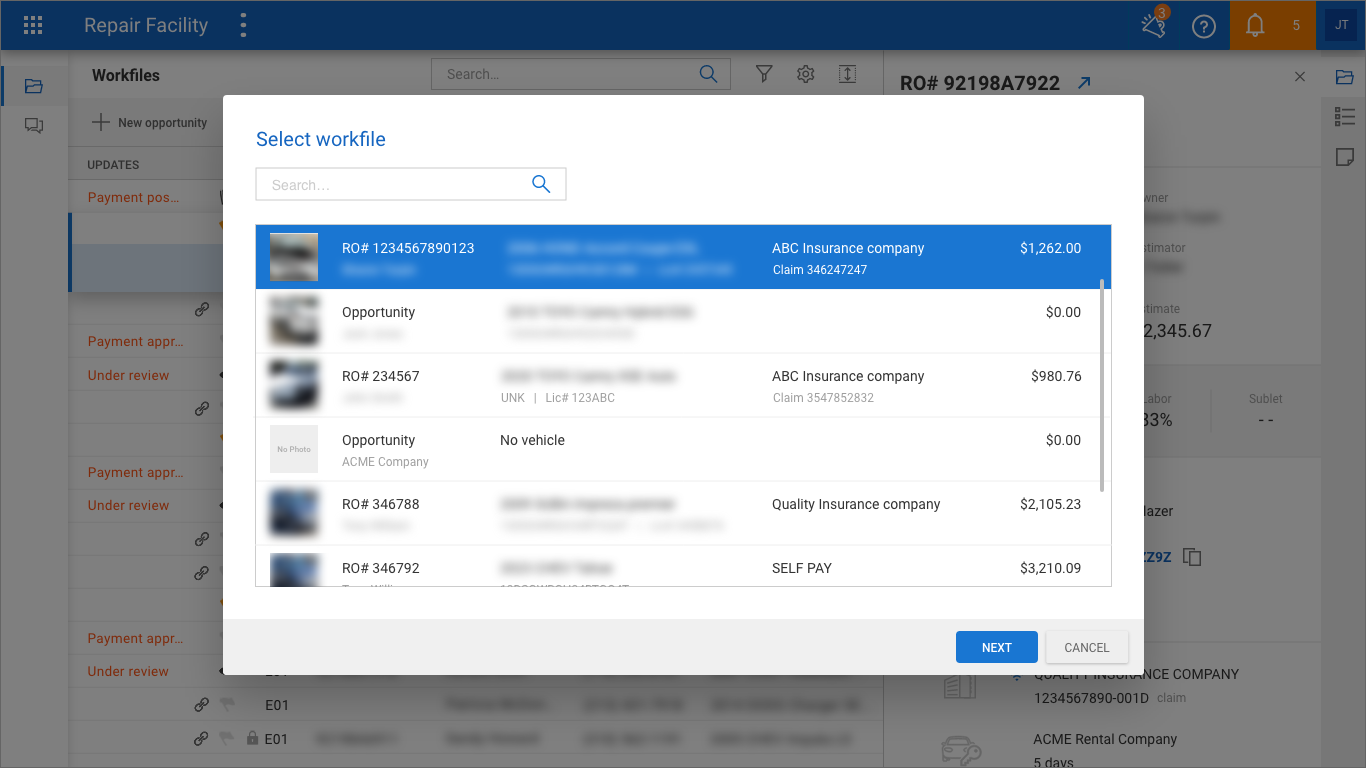Click the CANCEL button

[x=1087, y=647]
